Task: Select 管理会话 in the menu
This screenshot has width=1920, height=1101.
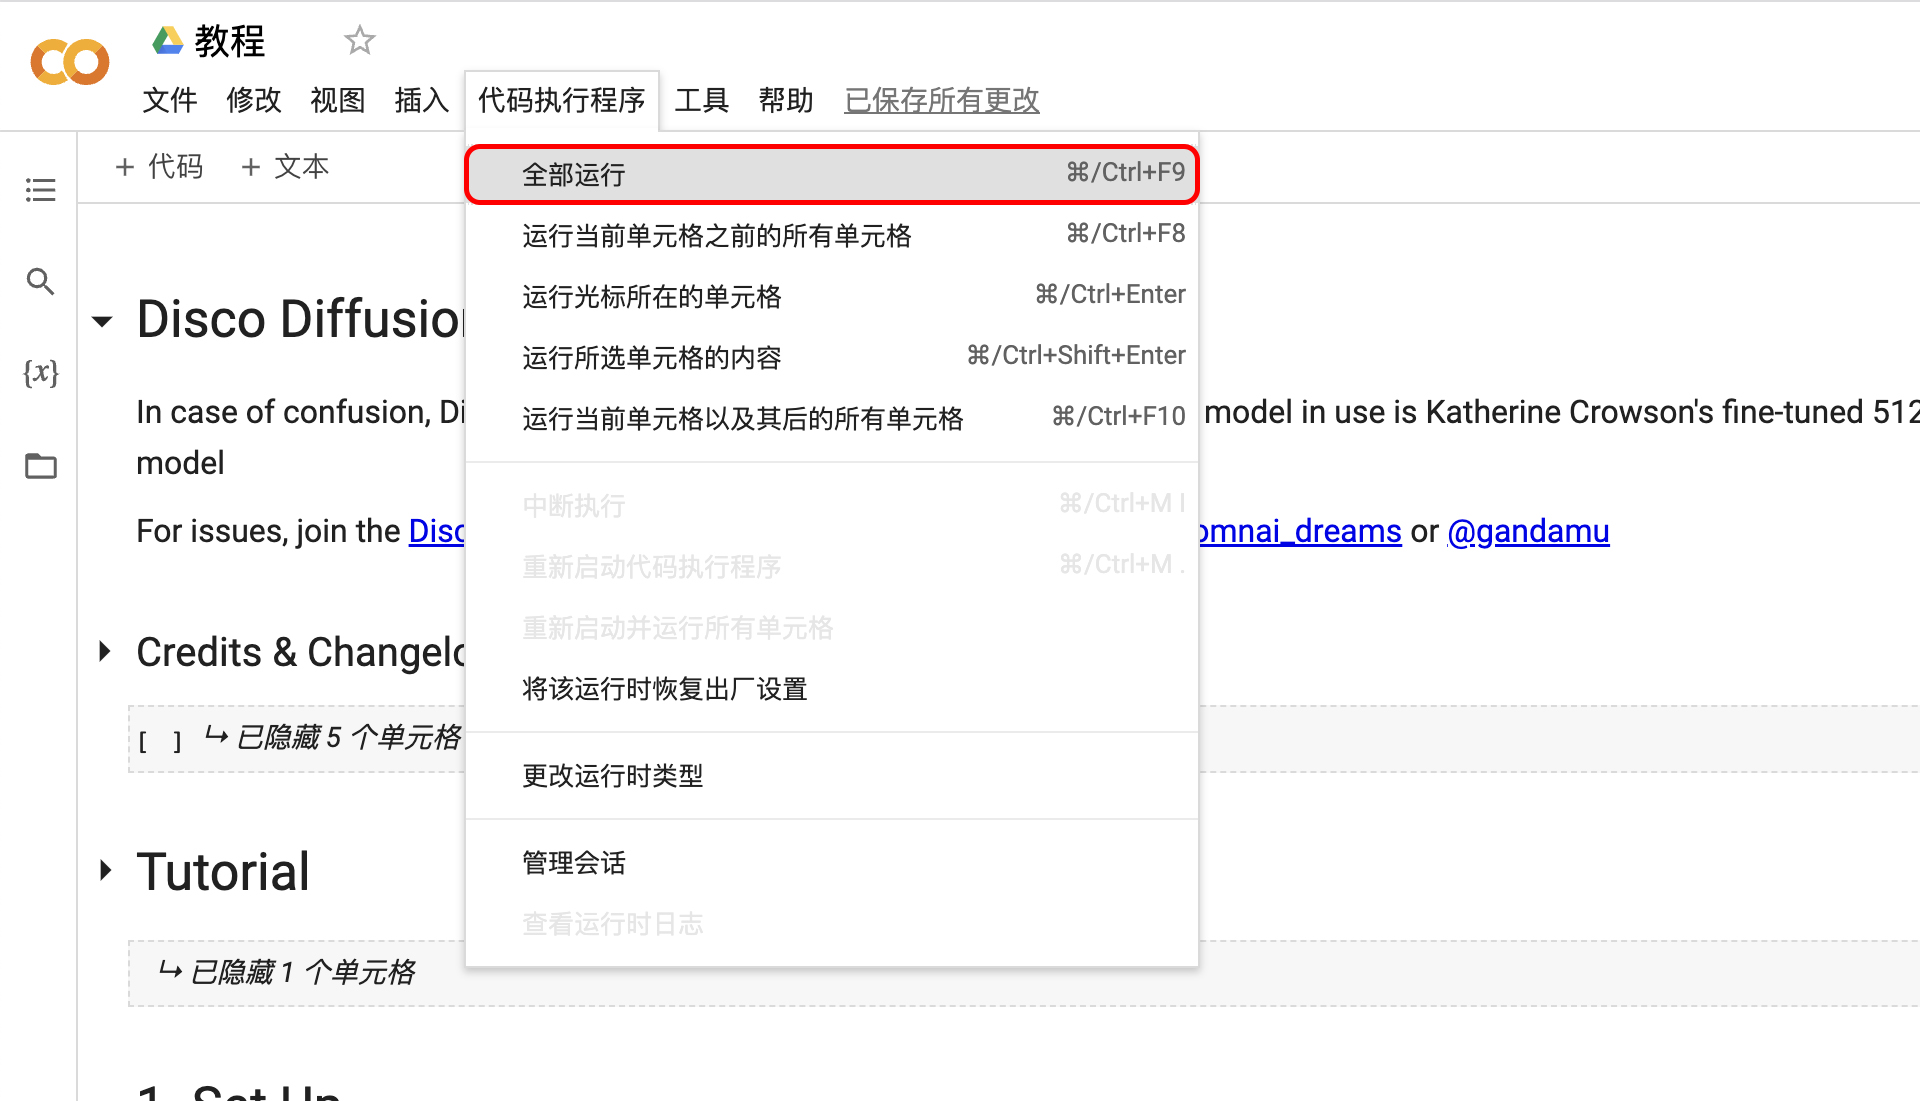Action: point(573,863)
